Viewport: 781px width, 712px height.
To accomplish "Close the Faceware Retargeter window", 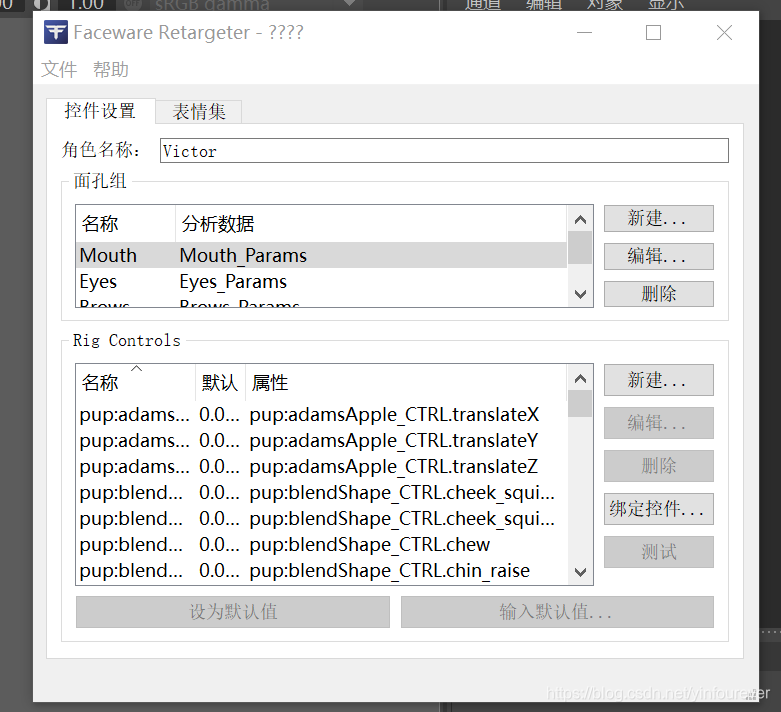I will tap(724, 32).
